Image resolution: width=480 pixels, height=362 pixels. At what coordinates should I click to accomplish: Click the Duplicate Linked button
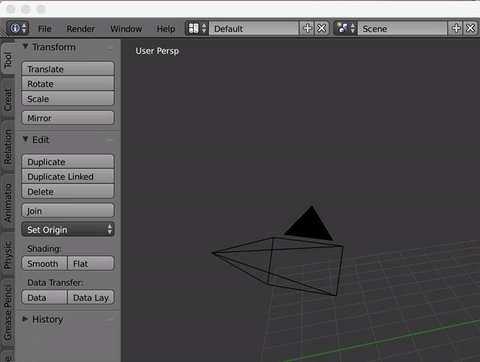click(68, 177)
